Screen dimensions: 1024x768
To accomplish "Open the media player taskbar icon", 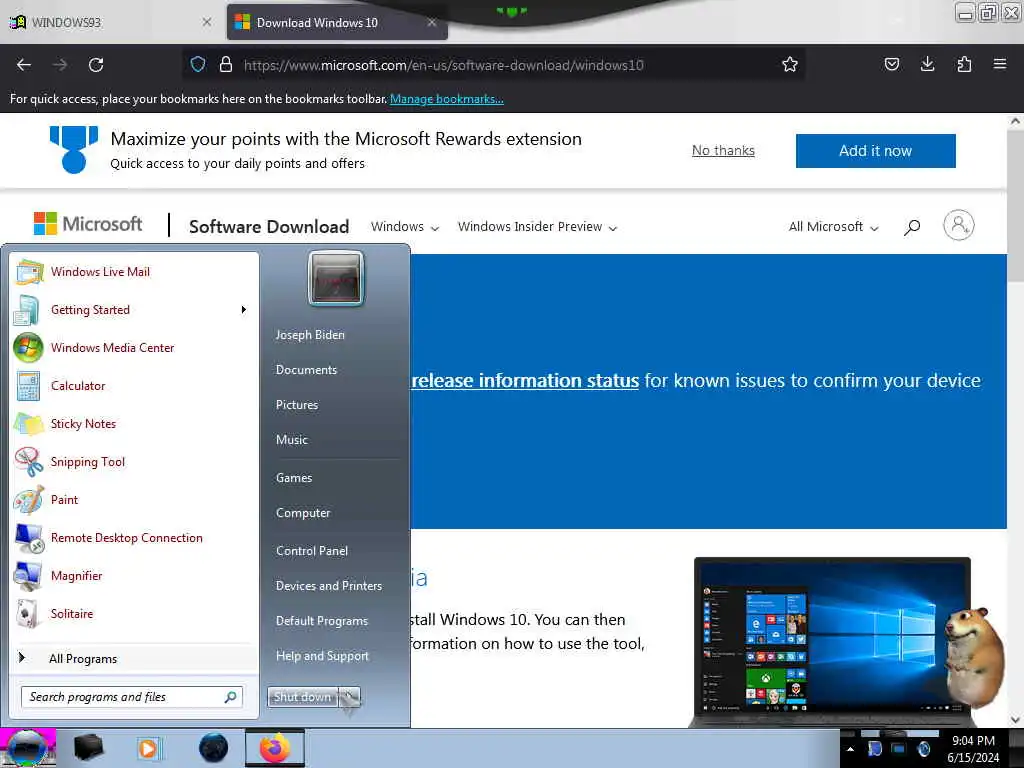I will (148, 748).
